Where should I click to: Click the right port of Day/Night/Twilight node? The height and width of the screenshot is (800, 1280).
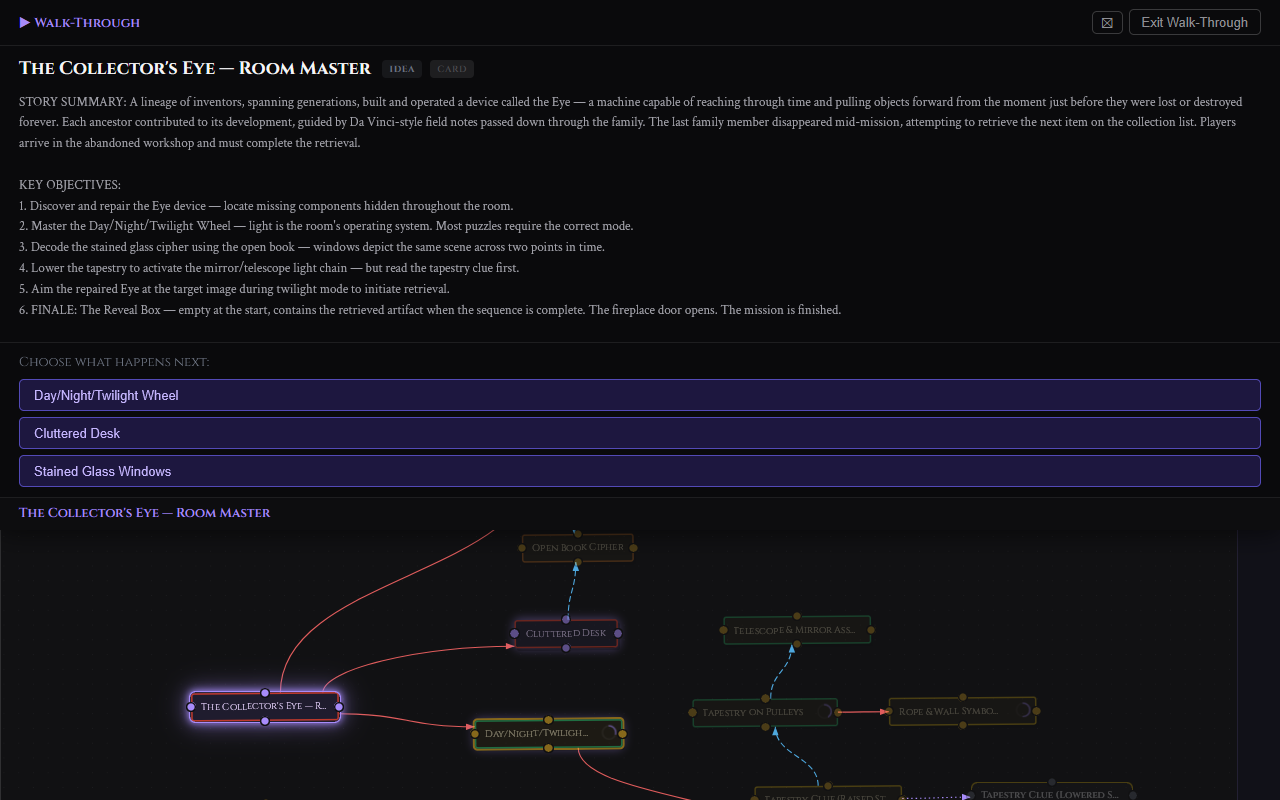(x=622, y=733)
